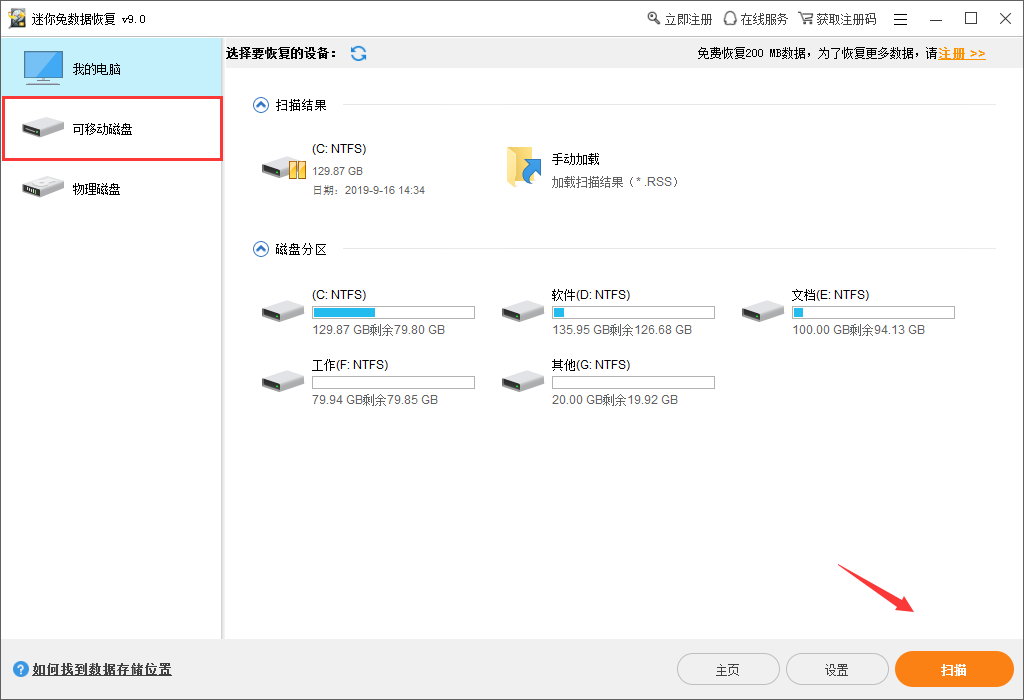Select the 其他(G: NTFS) drive icon
1024x700 pixels.
(x=522, y=381)
